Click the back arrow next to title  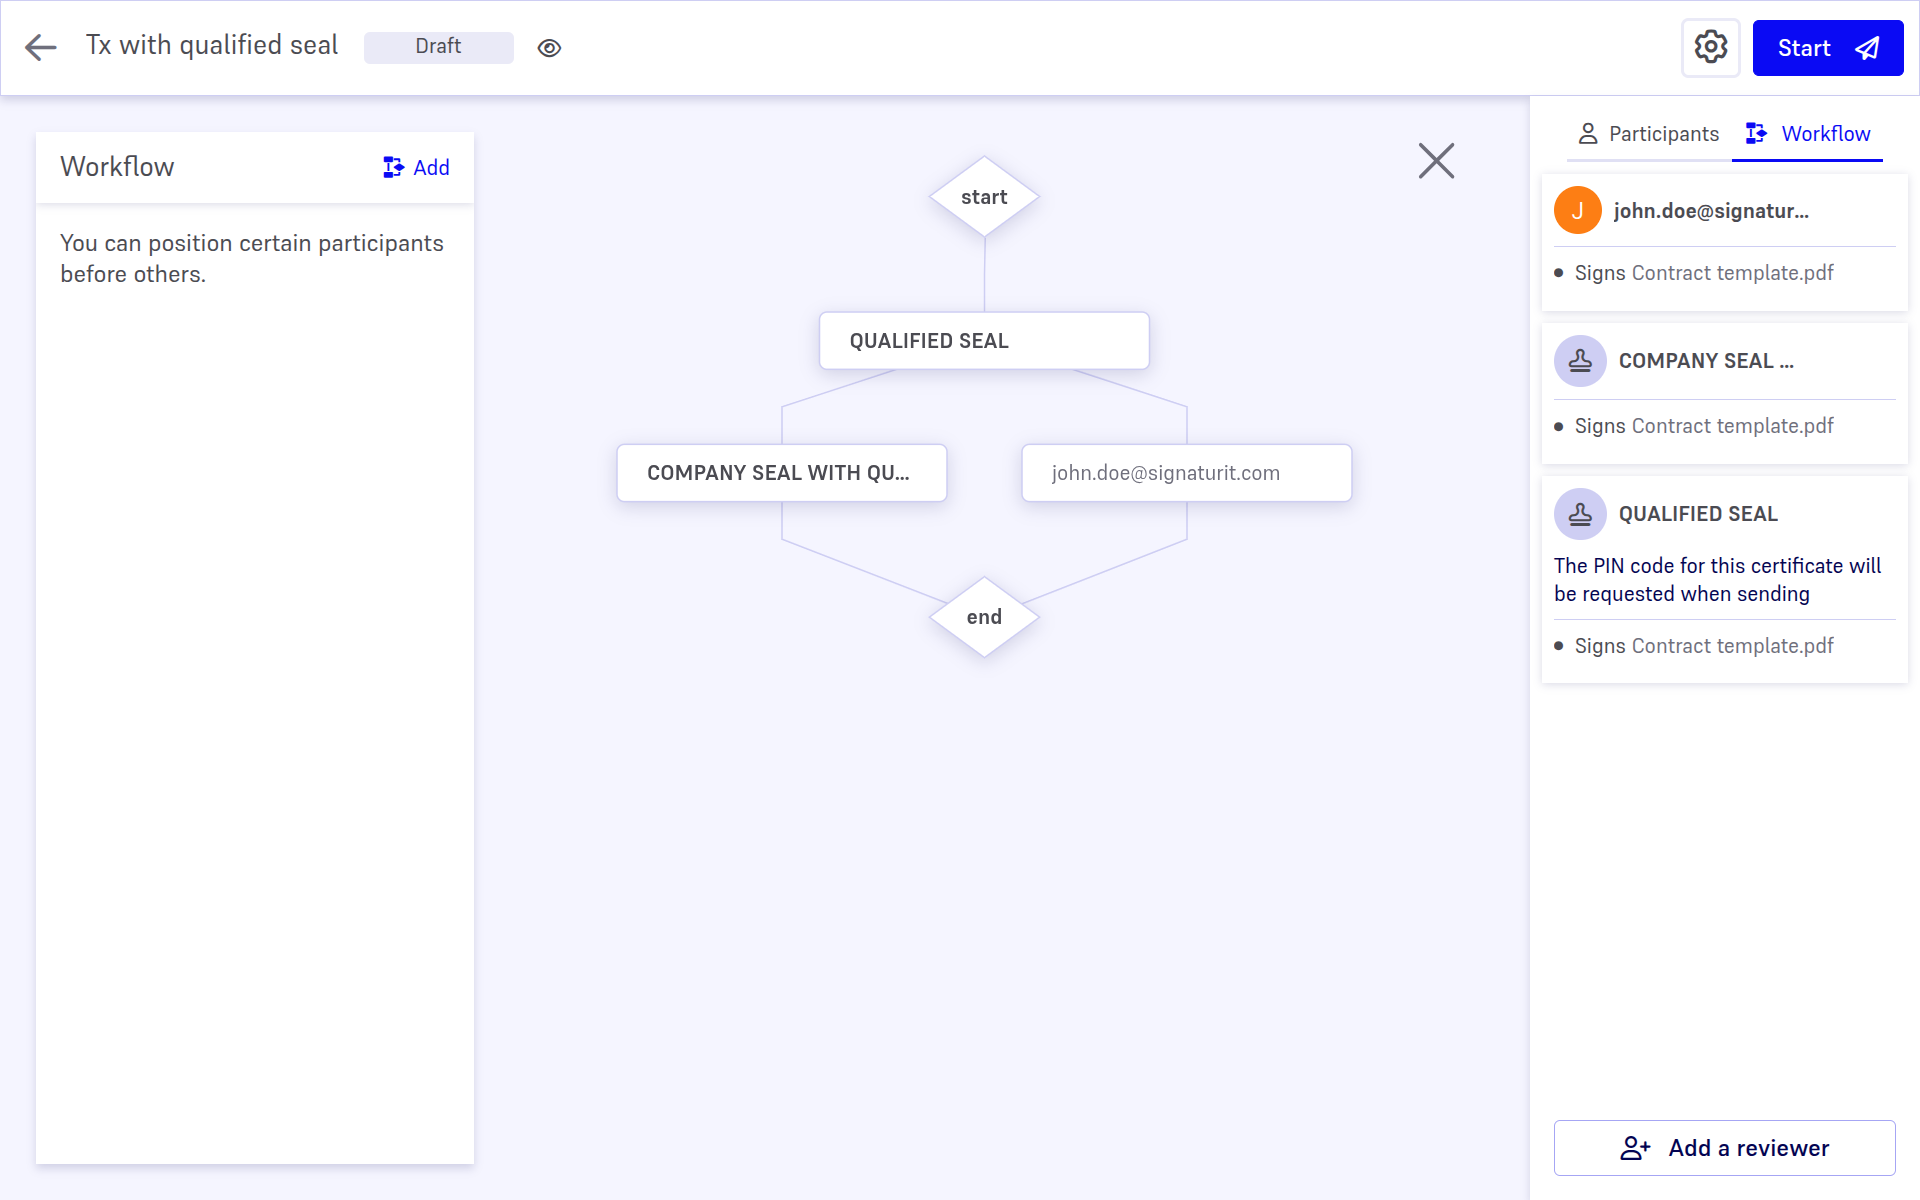tap(40, 47)
